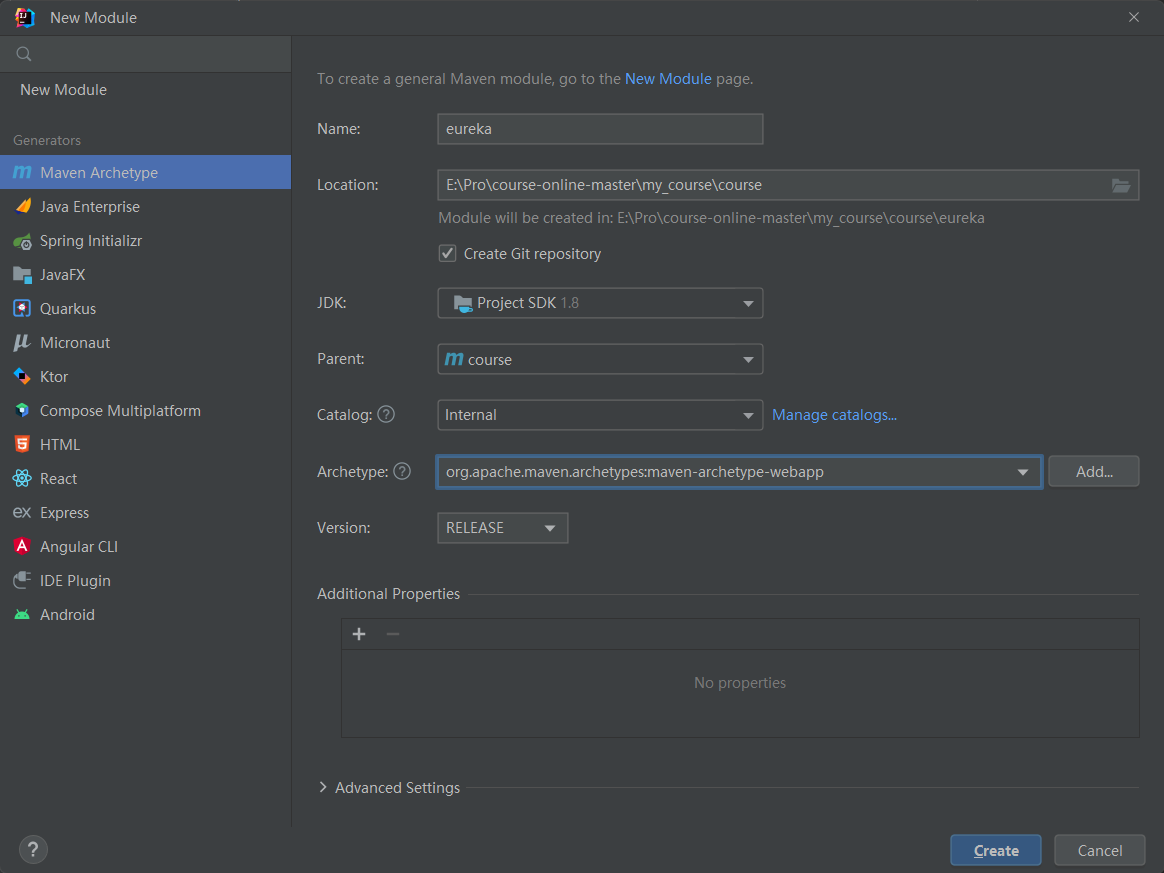The height and width of the screenshot is (873, 1164).
Task: Open the Catalog help question mark
Action: point(386,414)
